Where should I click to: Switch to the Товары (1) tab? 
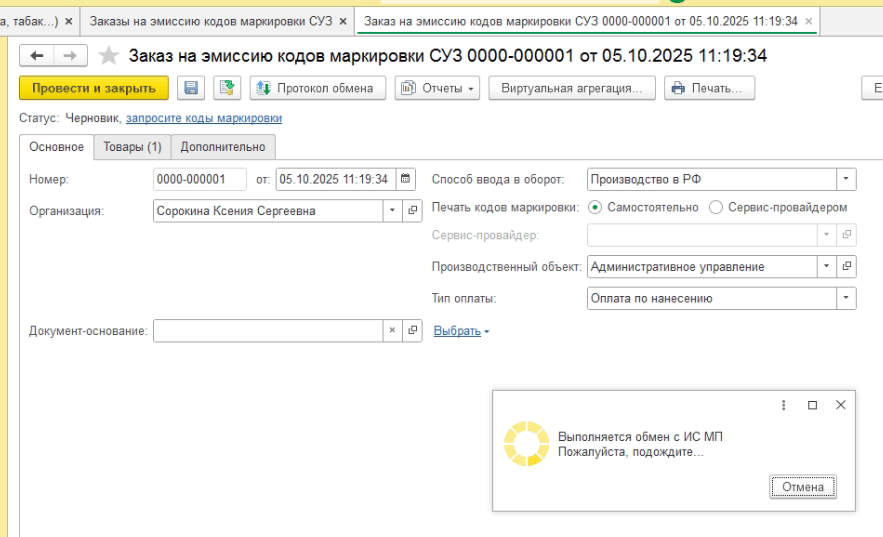click(132, 147)
